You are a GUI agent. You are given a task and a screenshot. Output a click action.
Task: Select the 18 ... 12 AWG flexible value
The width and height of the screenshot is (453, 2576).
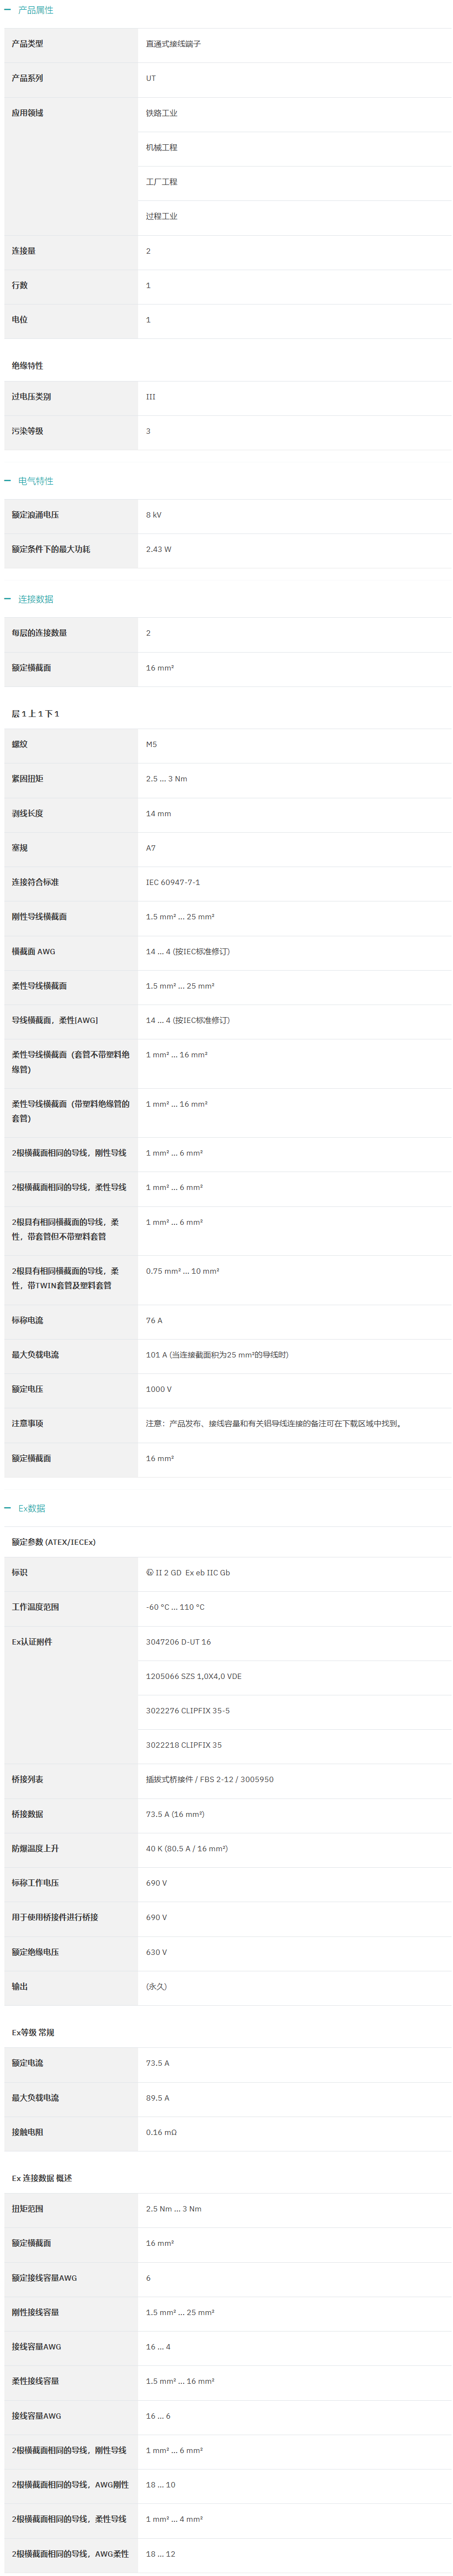tap(161, 2554)
